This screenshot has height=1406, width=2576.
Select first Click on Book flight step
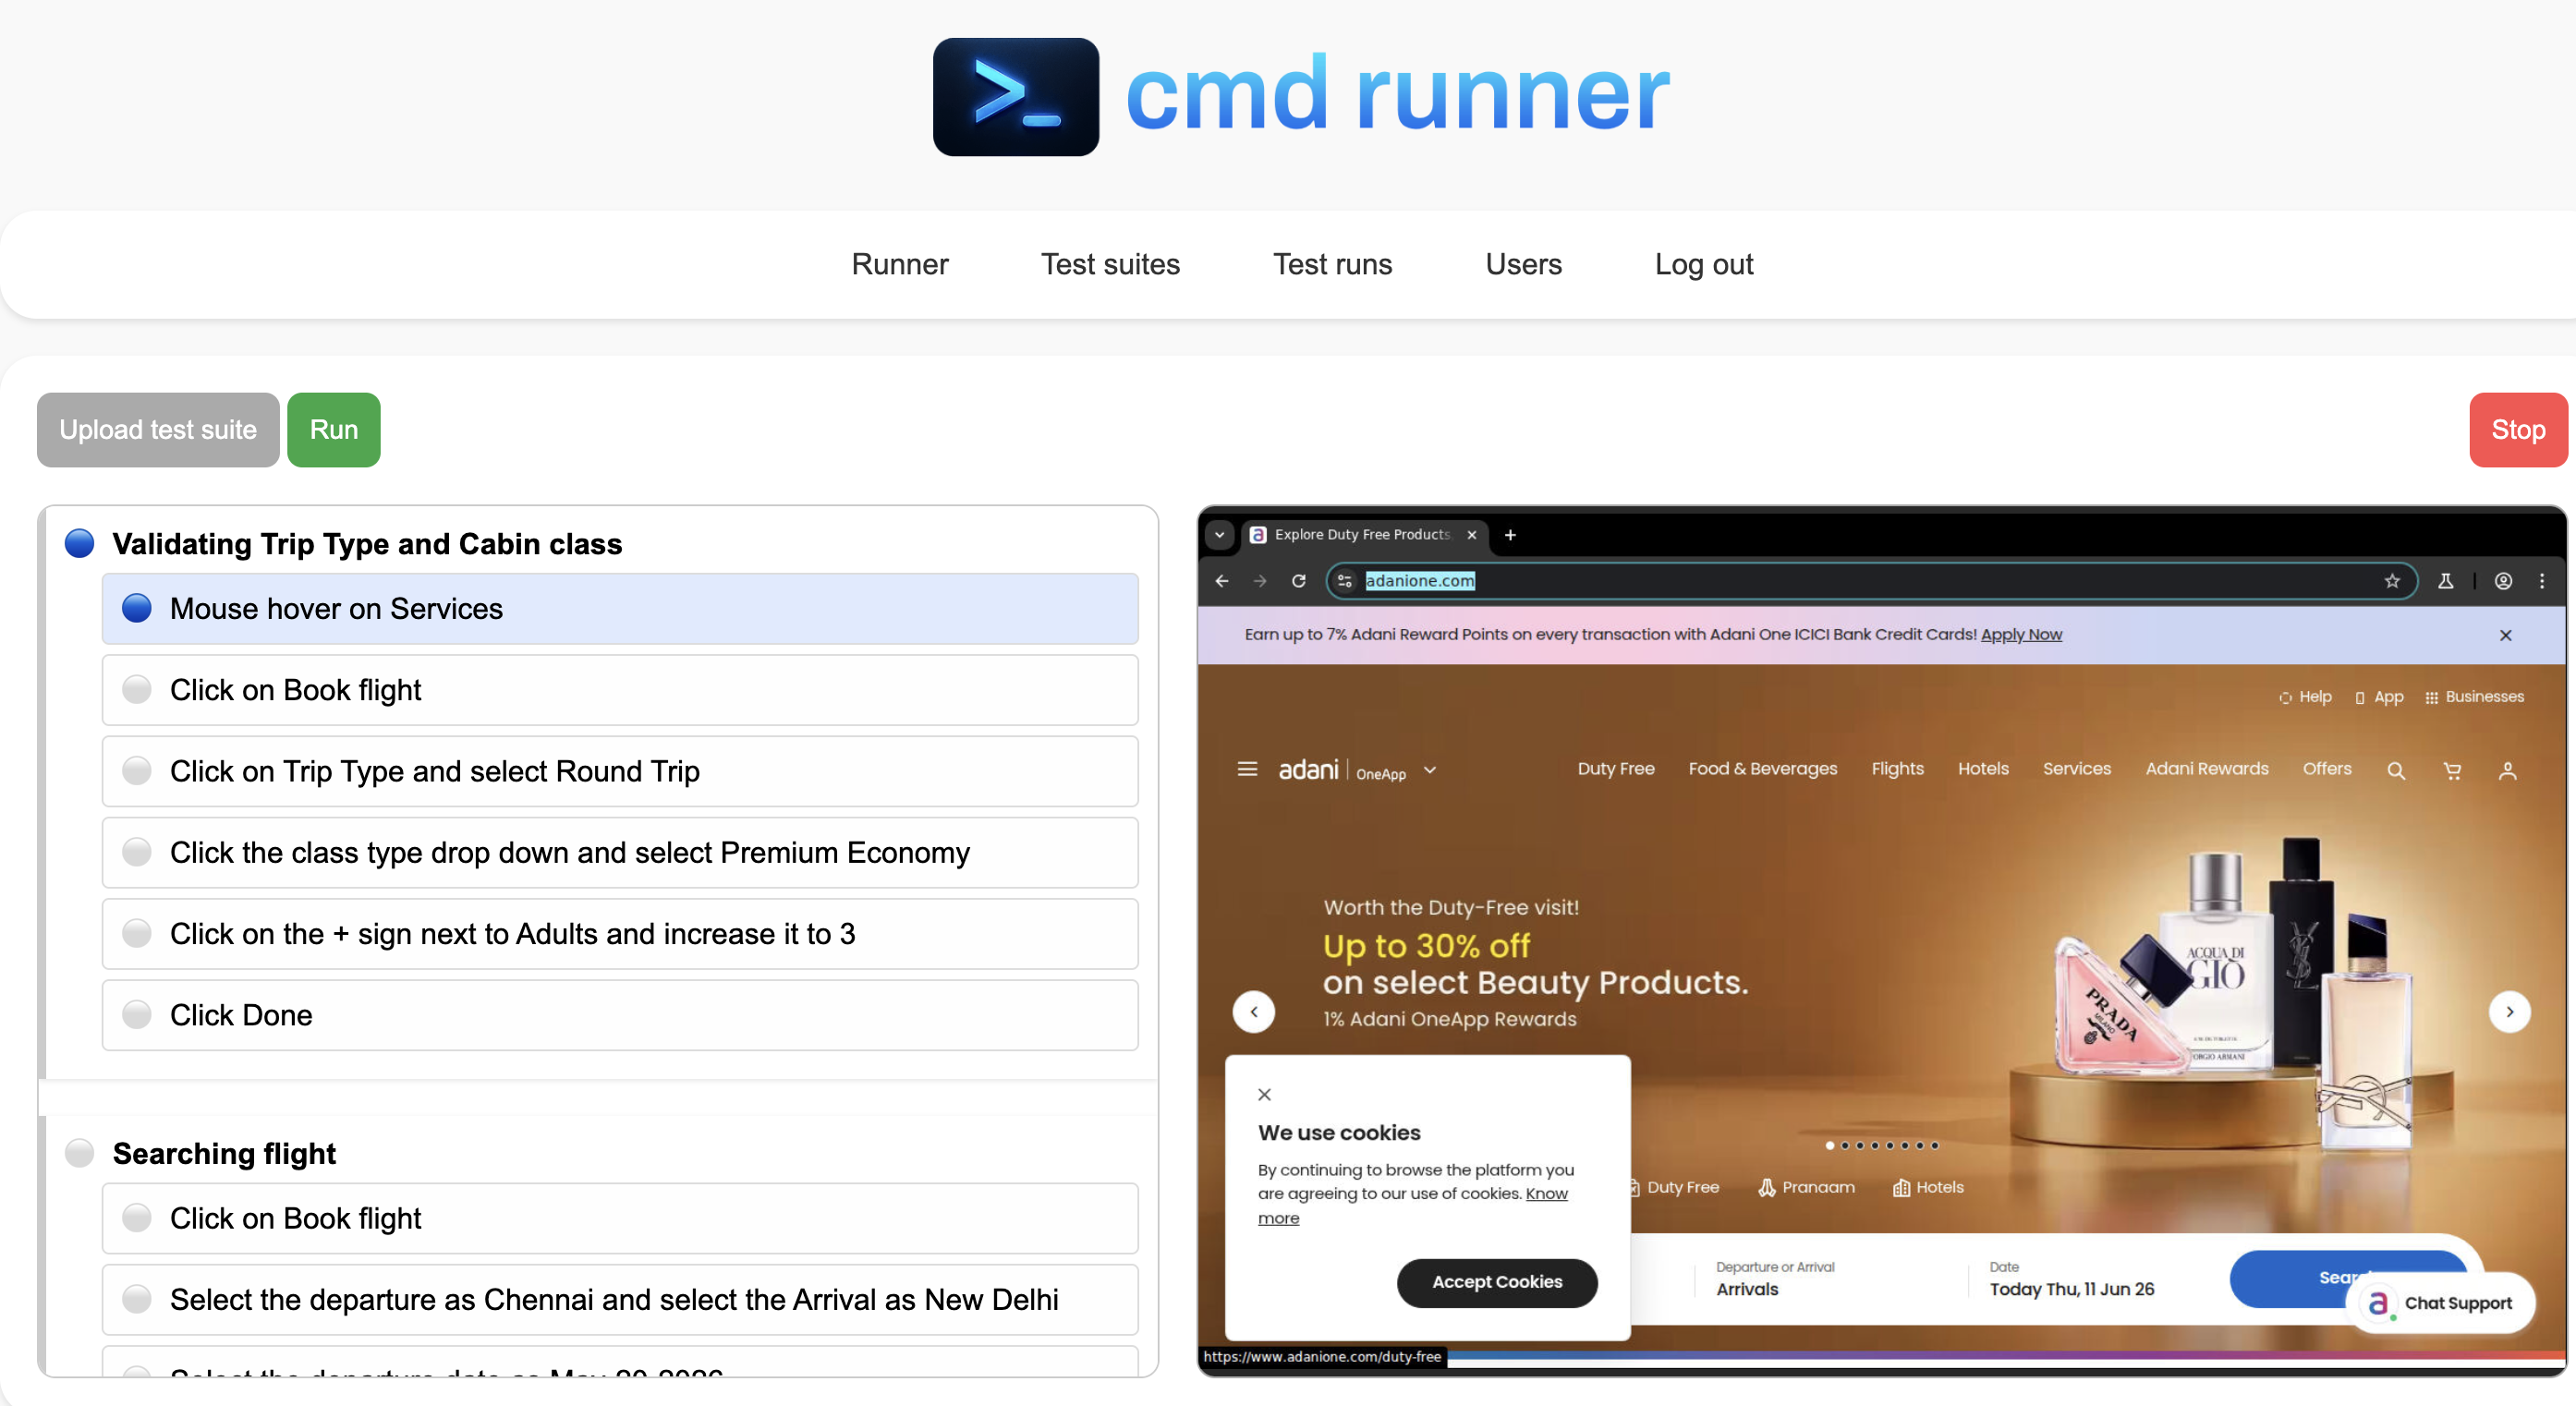pos(620,690)
